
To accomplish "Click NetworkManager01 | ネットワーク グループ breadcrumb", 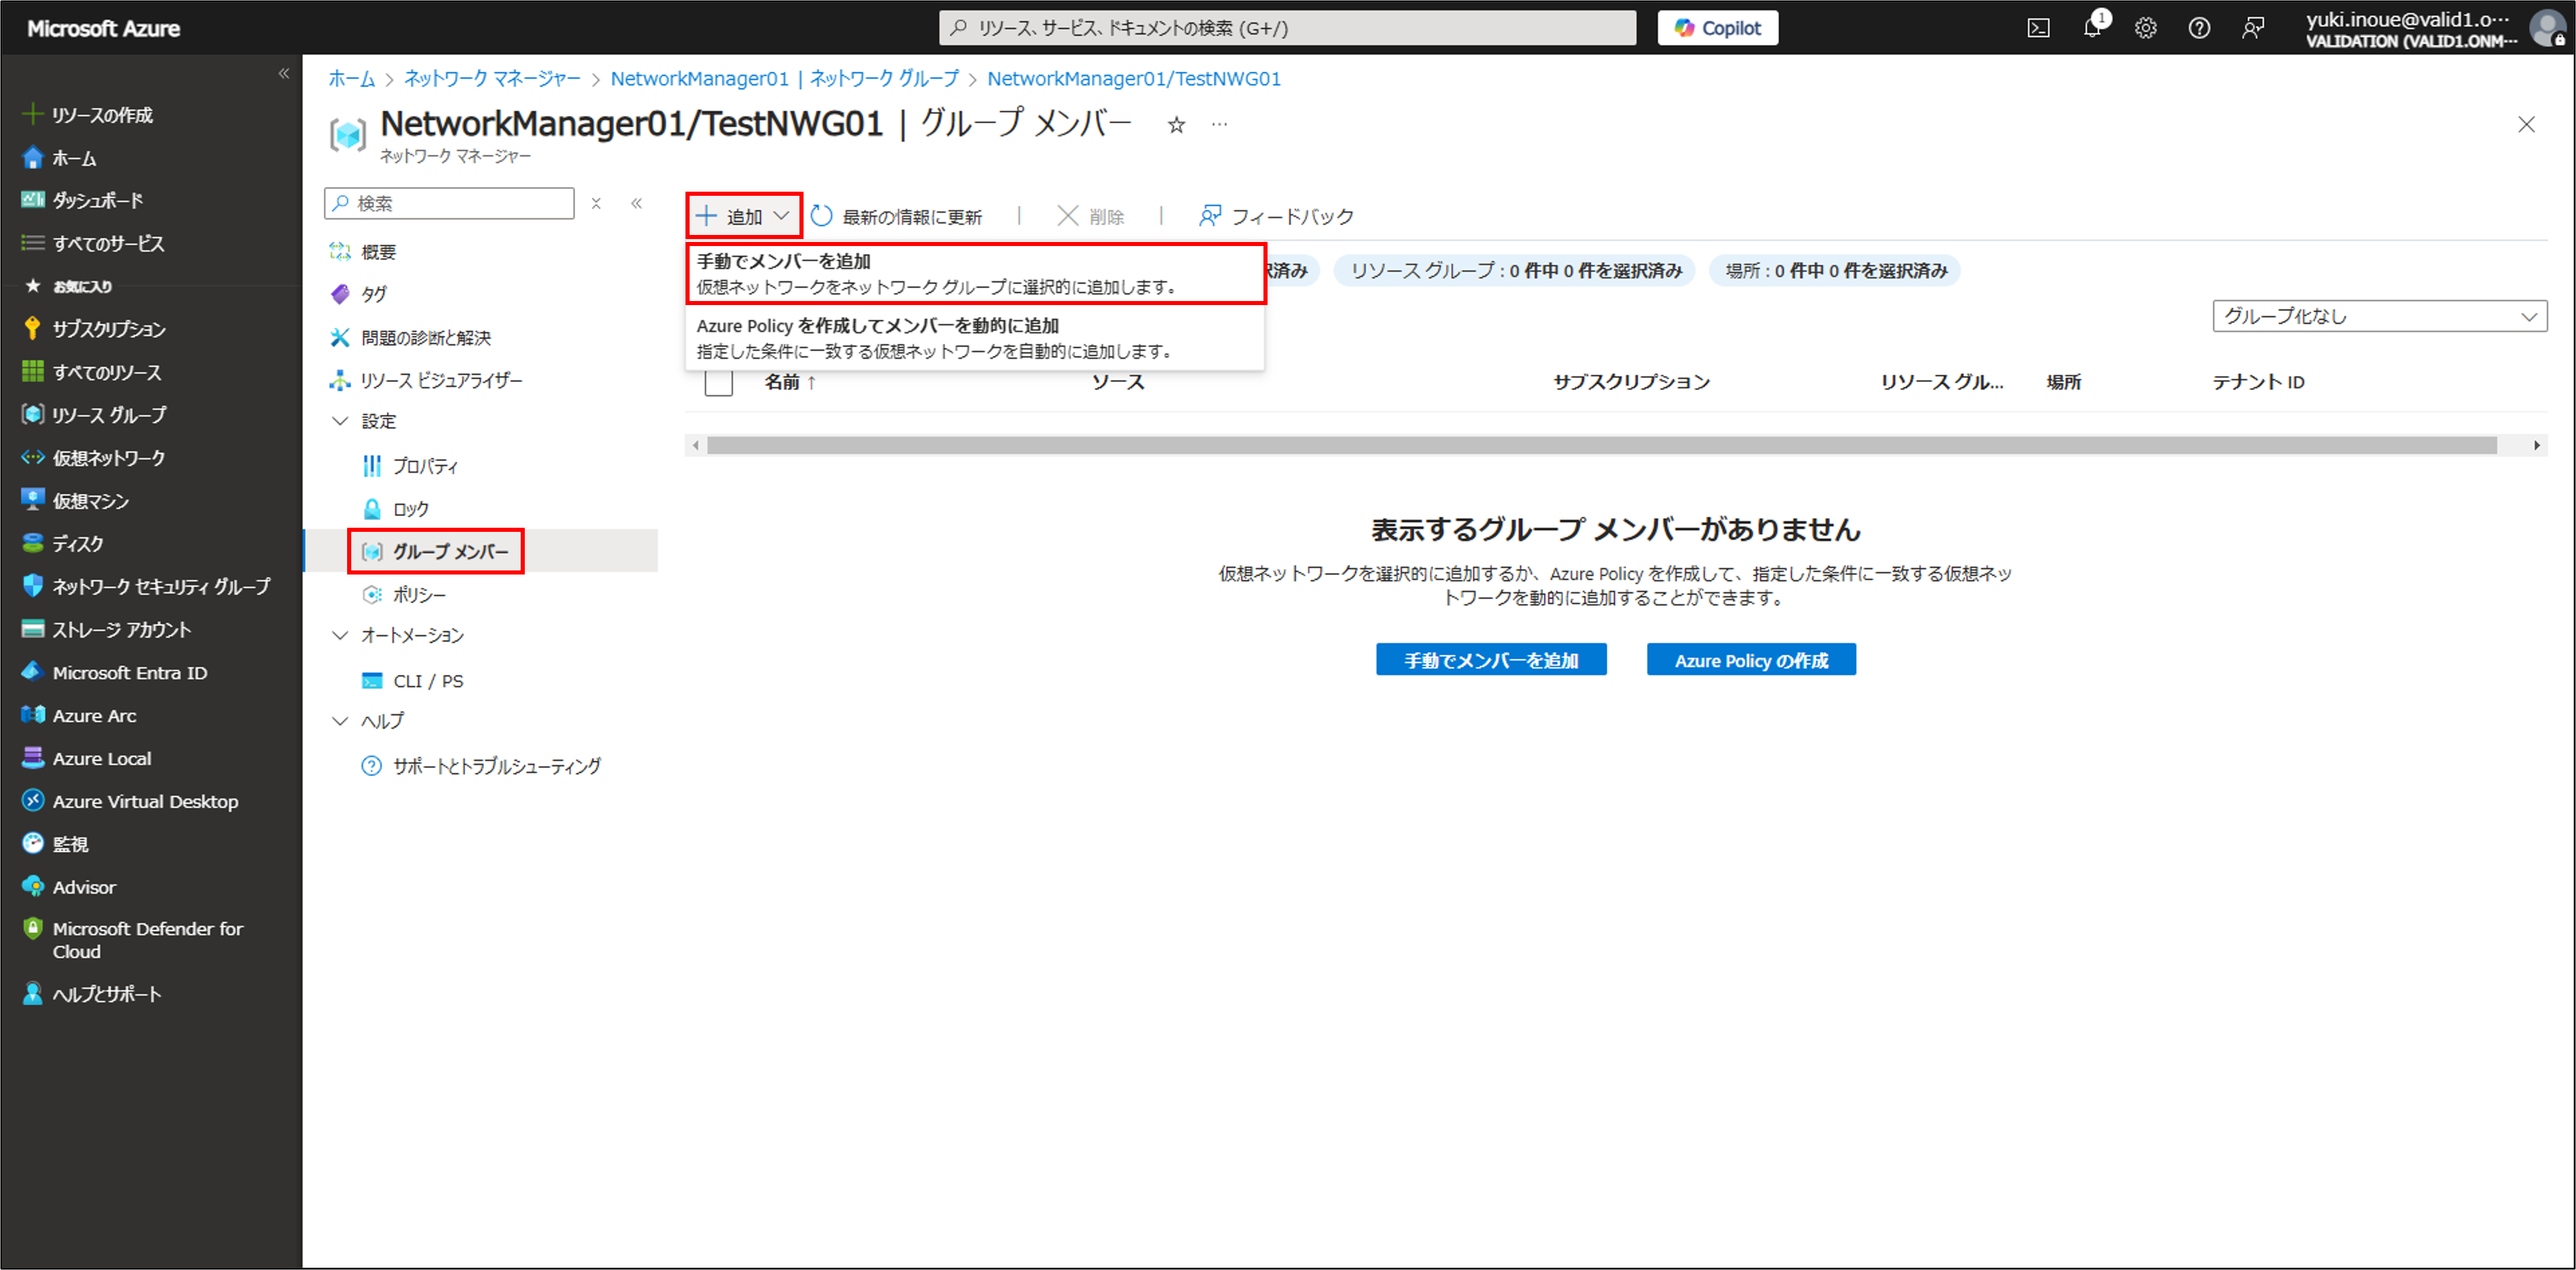I will tap(785, 79).
